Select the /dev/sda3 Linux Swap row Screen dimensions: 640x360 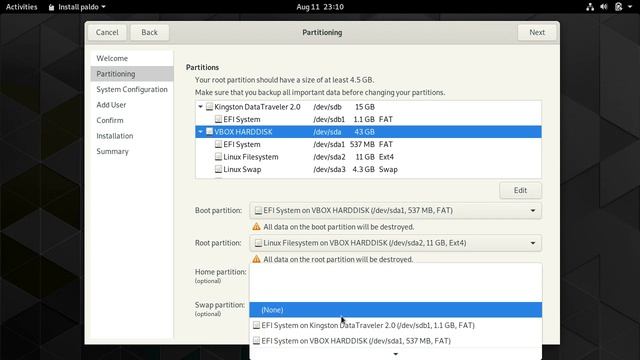pyautogui.click(x=368, y=169)
